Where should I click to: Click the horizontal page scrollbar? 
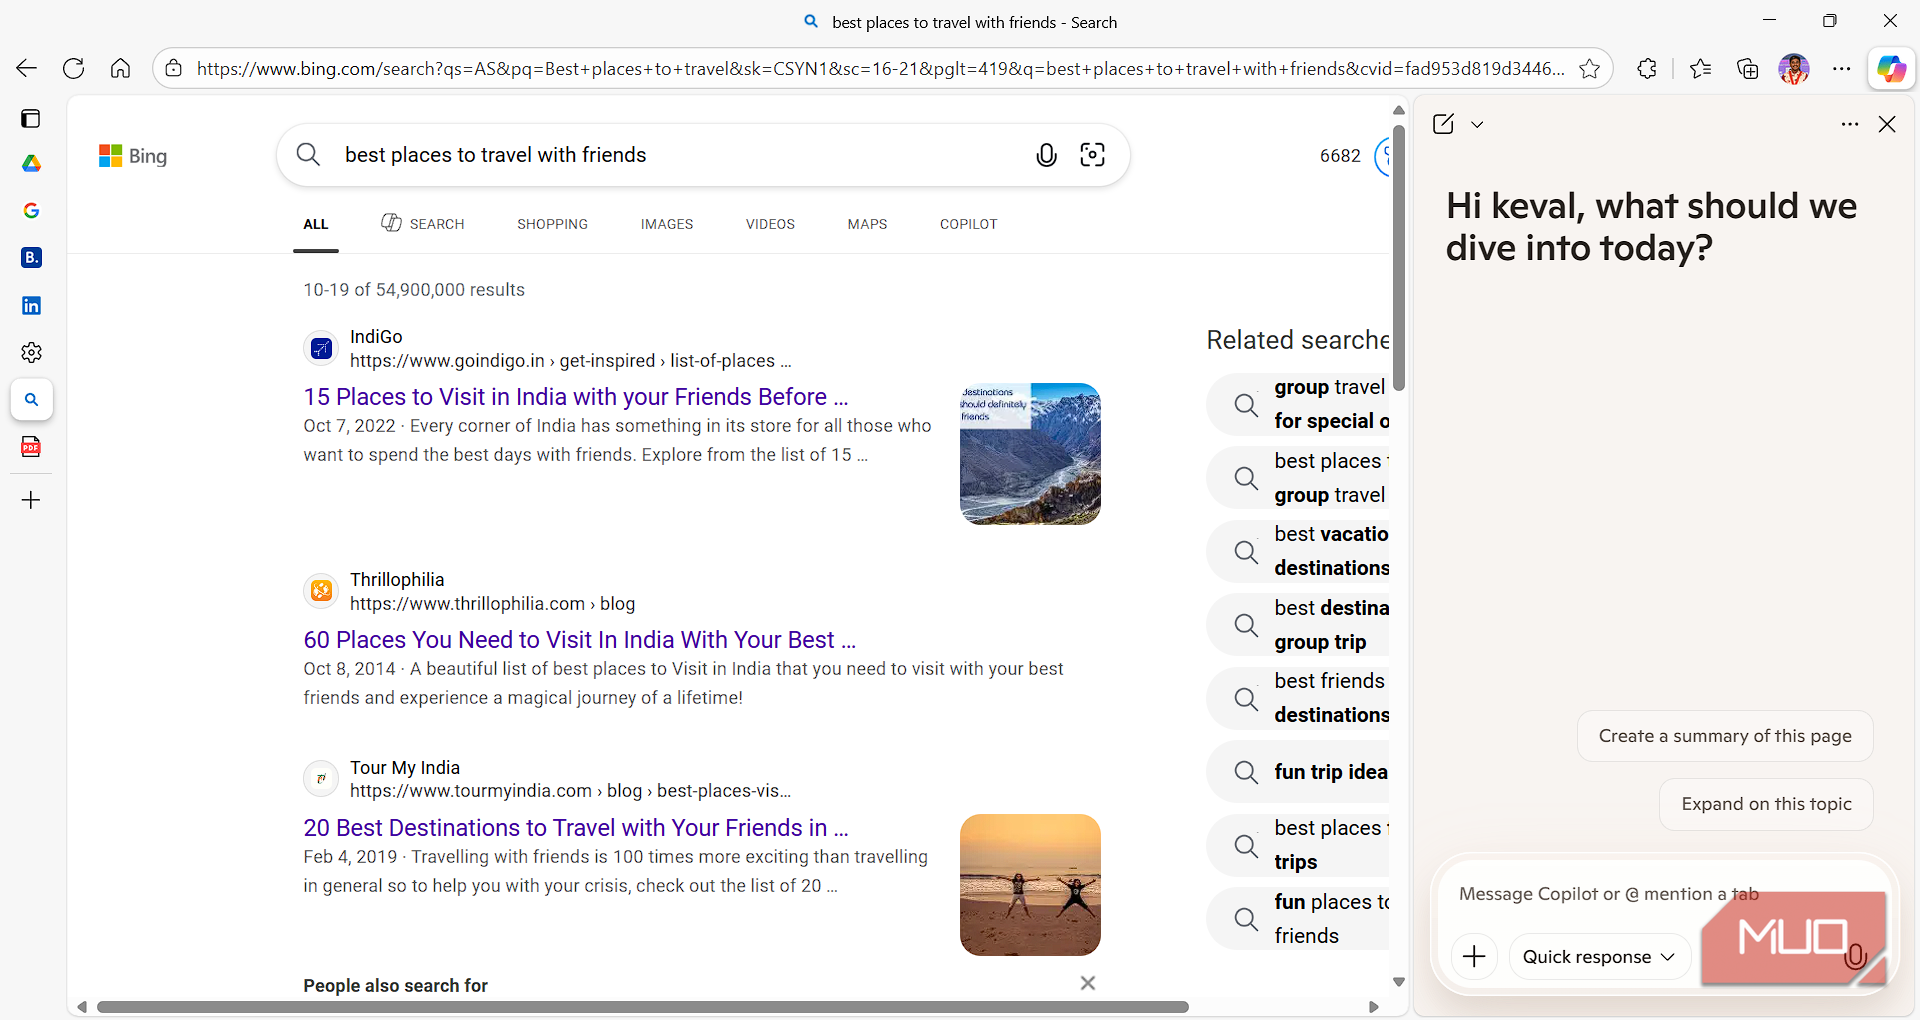coord(642,1007)
